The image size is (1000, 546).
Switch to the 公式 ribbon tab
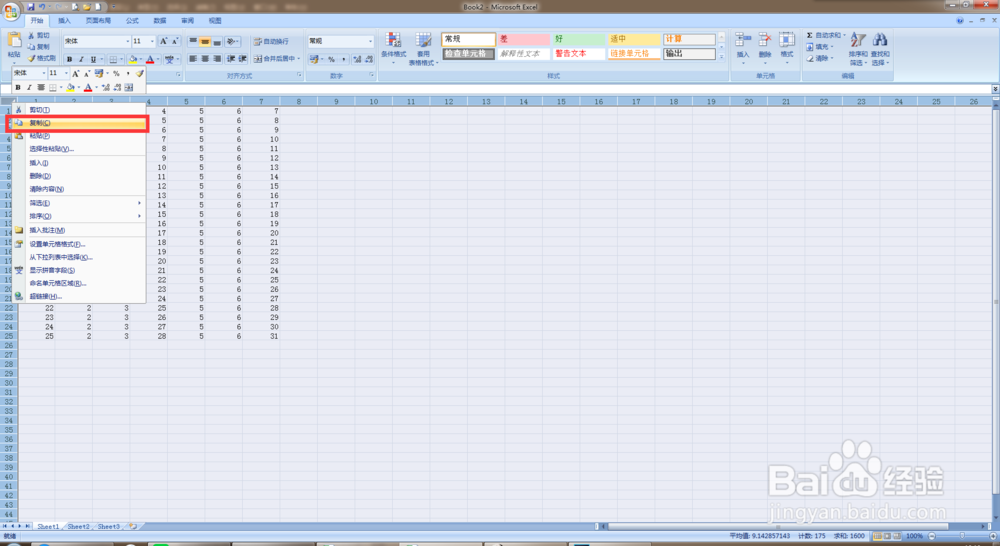[x=132, y=20]
